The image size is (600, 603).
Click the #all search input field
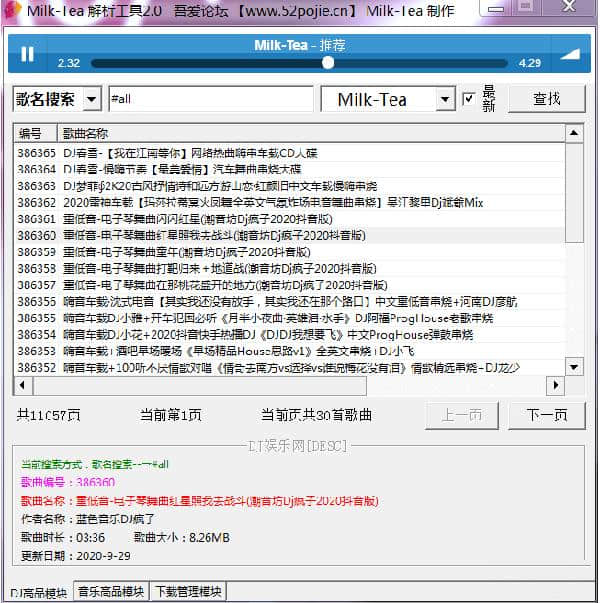[211, 99]
